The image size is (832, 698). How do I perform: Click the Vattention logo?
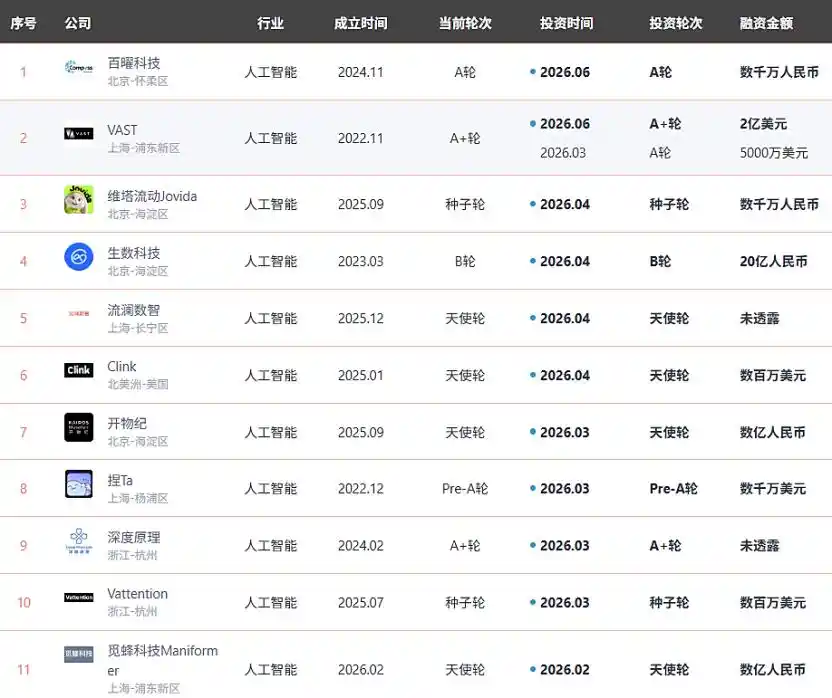(x=79, y=598)
